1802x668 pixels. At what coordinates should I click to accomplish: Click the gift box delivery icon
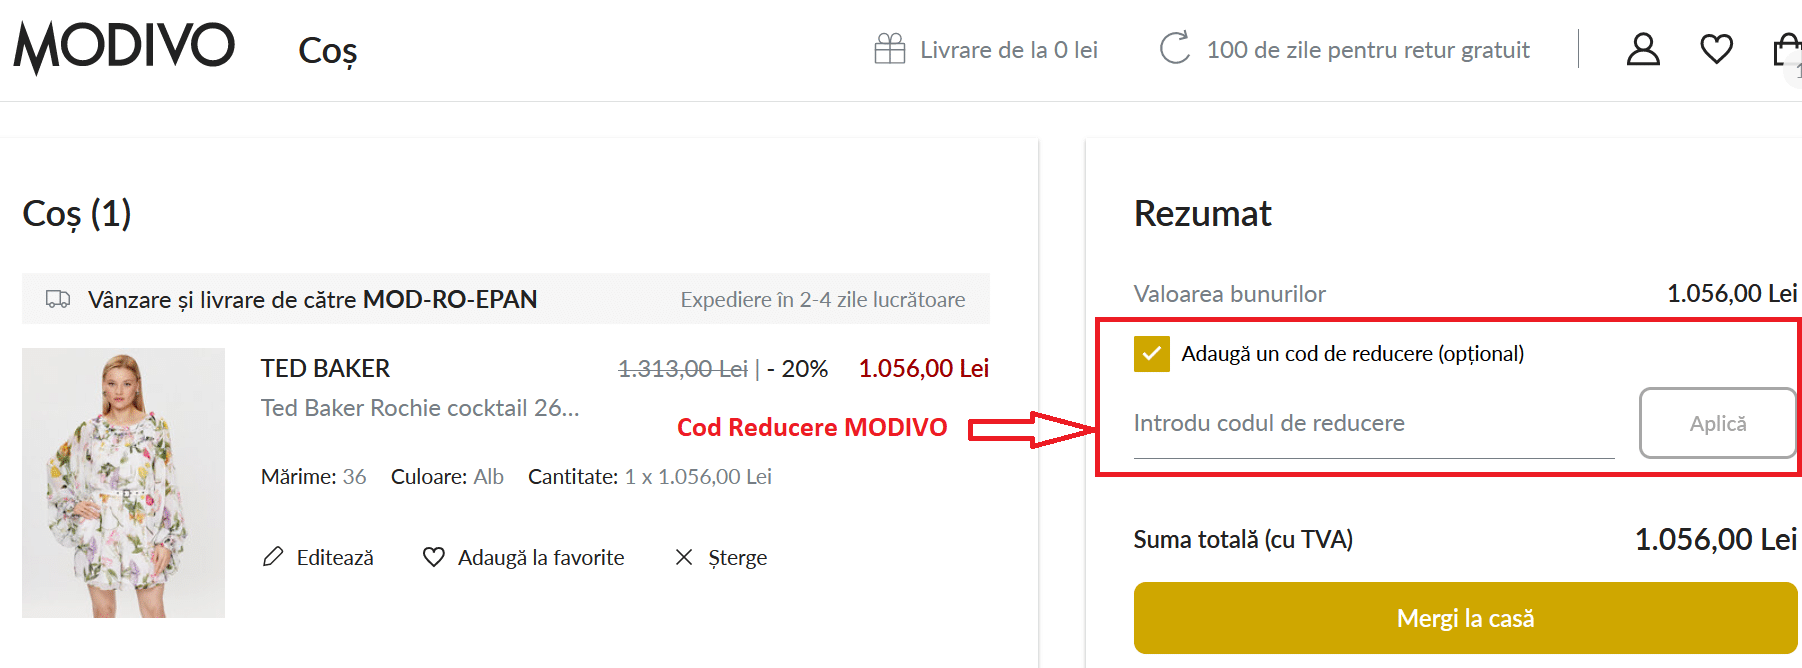pyautogui.click(x=889, y=49)
